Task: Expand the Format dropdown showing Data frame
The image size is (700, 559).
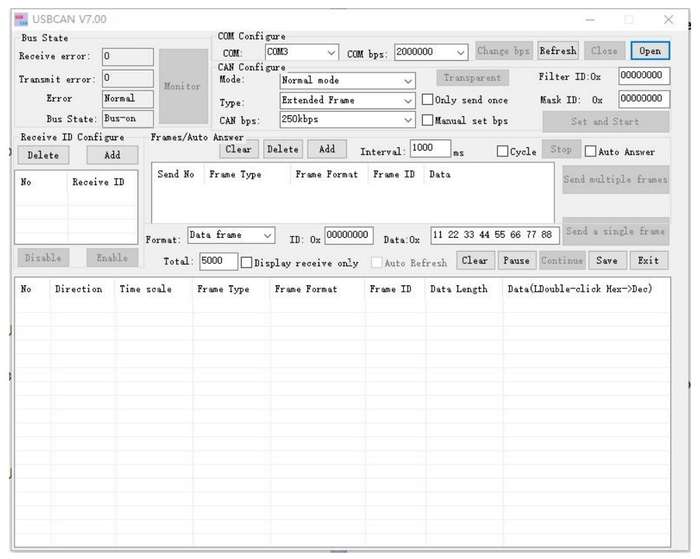Action: click(x=231, y=235)
